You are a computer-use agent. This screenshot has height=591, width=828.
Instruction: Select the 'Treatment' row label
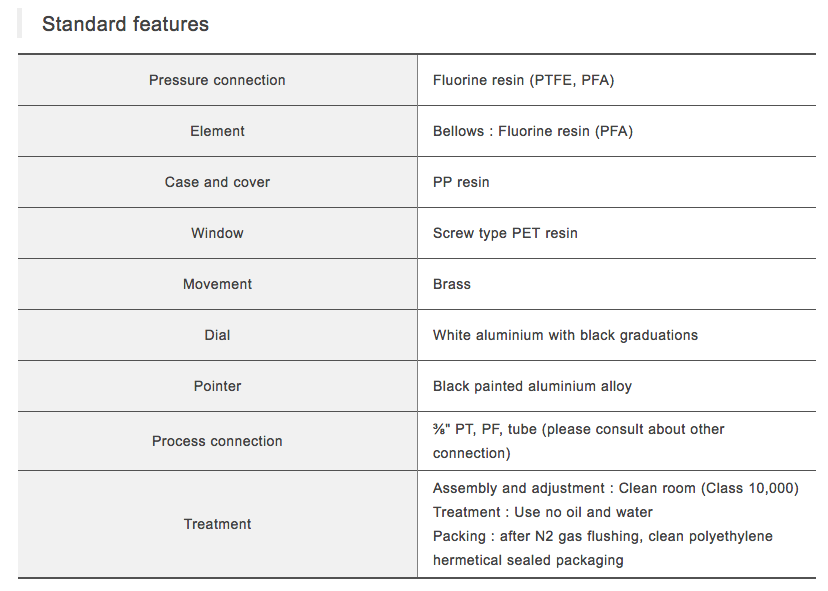(x=217, y=524)
